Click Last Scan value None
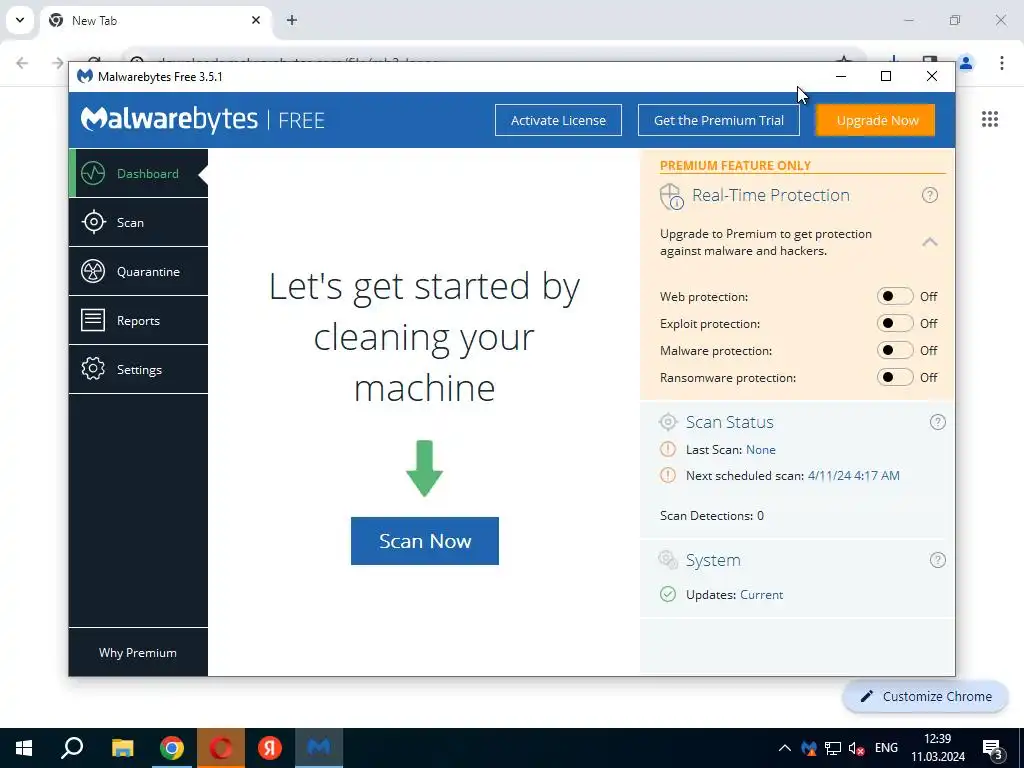The width and height of the screenshot is (1024, 768). [761, 449]
